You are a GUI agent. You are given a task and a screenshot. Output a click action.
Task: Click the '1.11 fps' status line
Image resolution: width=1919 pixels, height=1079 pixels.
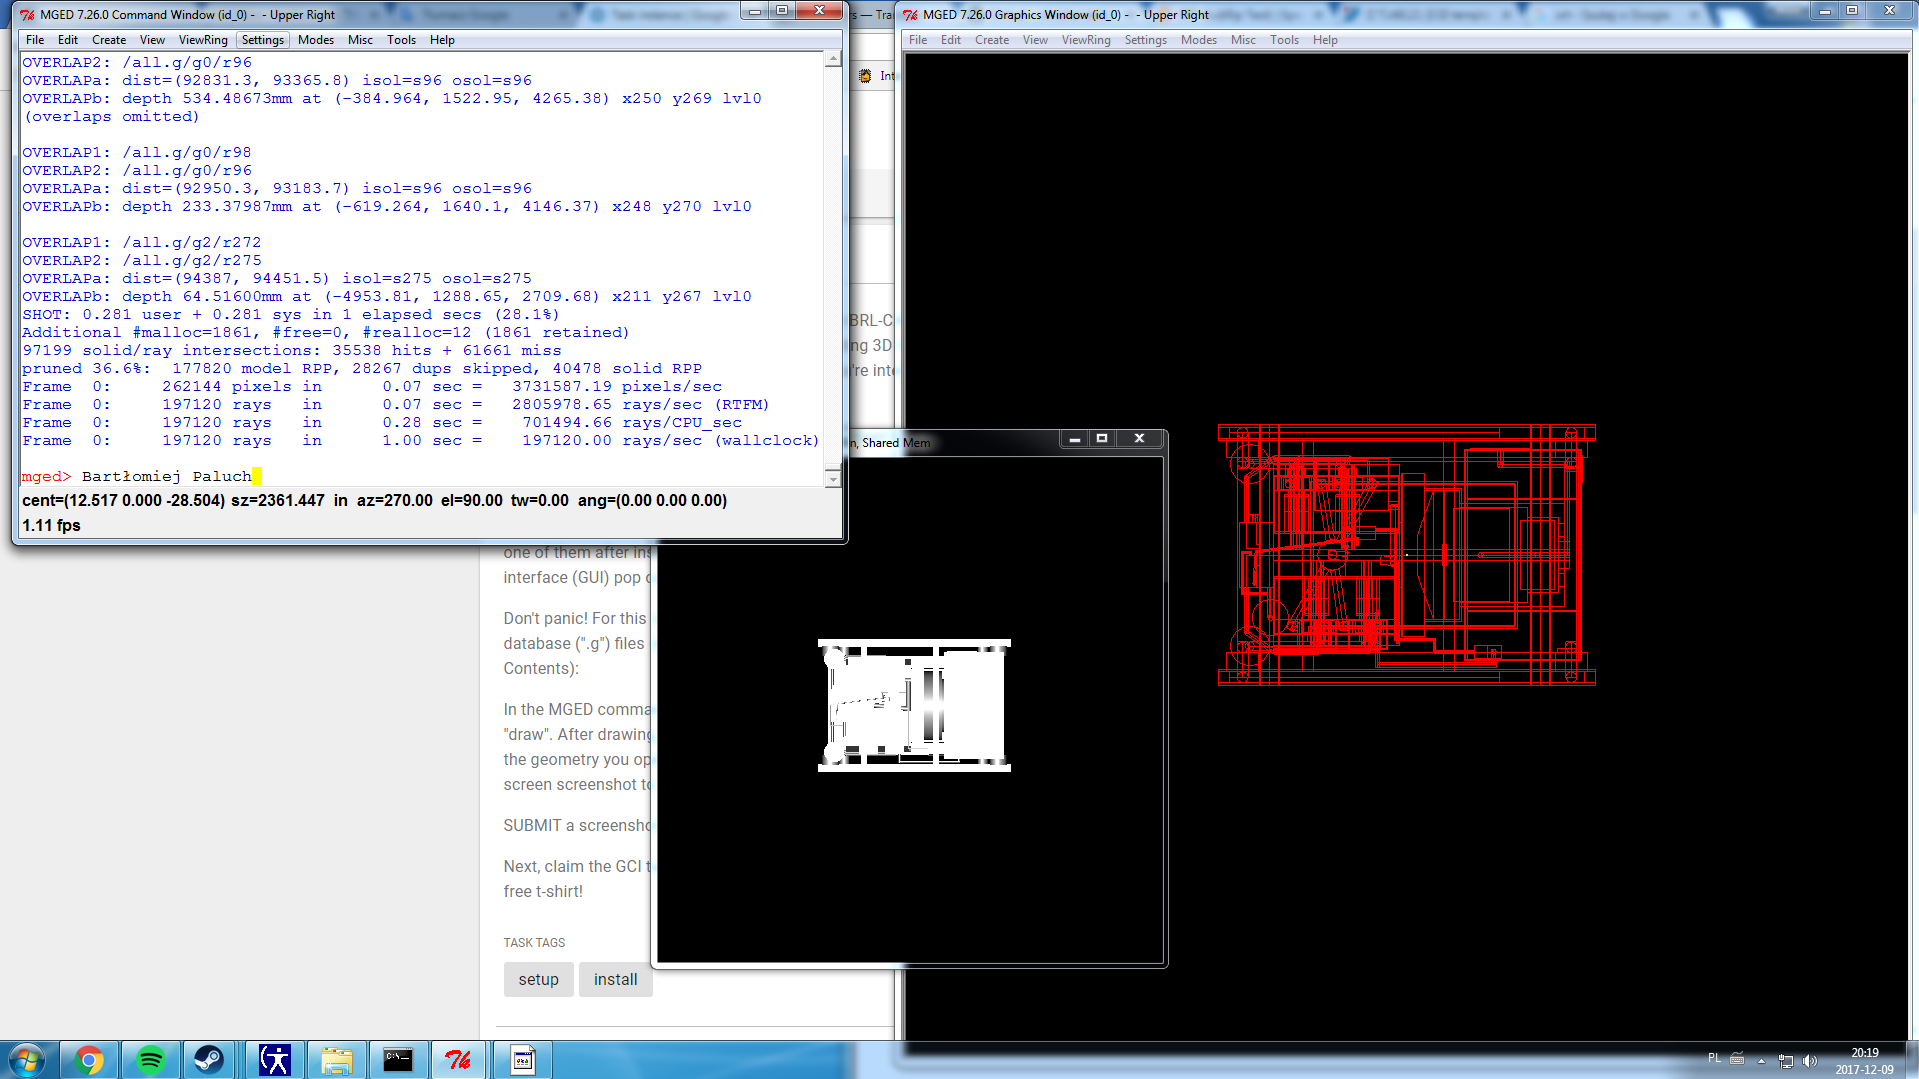[51, 526]
